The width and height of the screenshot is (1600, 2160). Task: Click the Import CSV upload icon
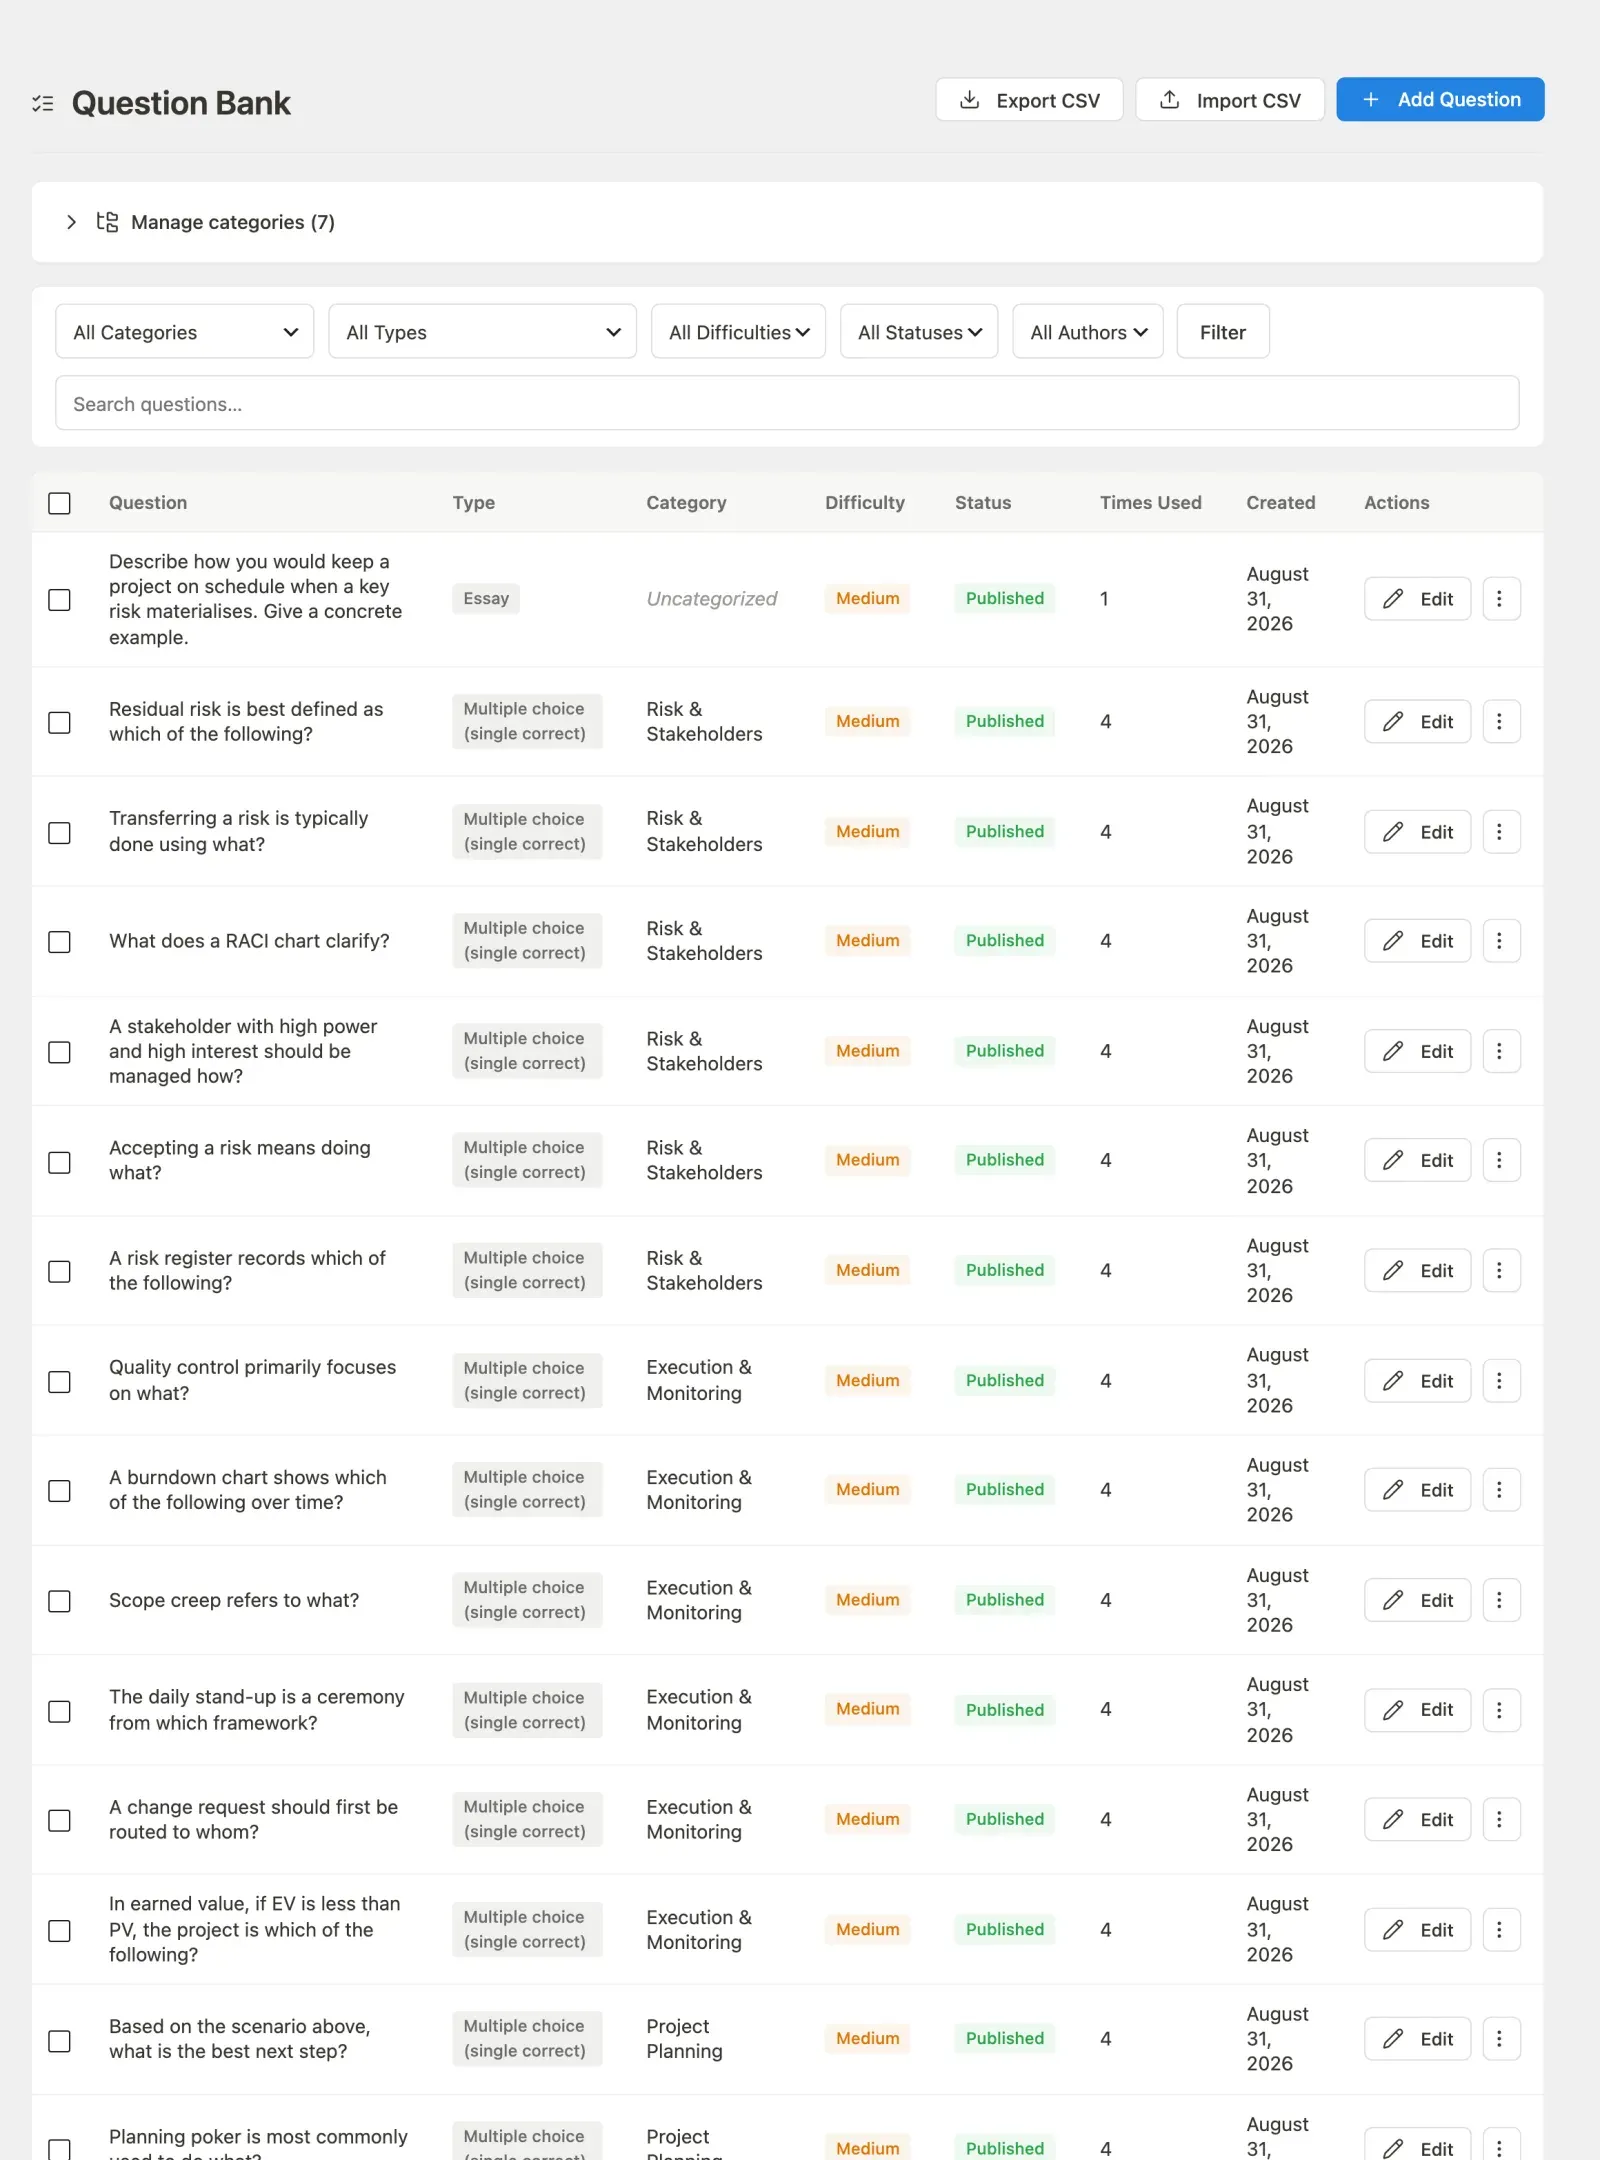tap(1169, 100)
